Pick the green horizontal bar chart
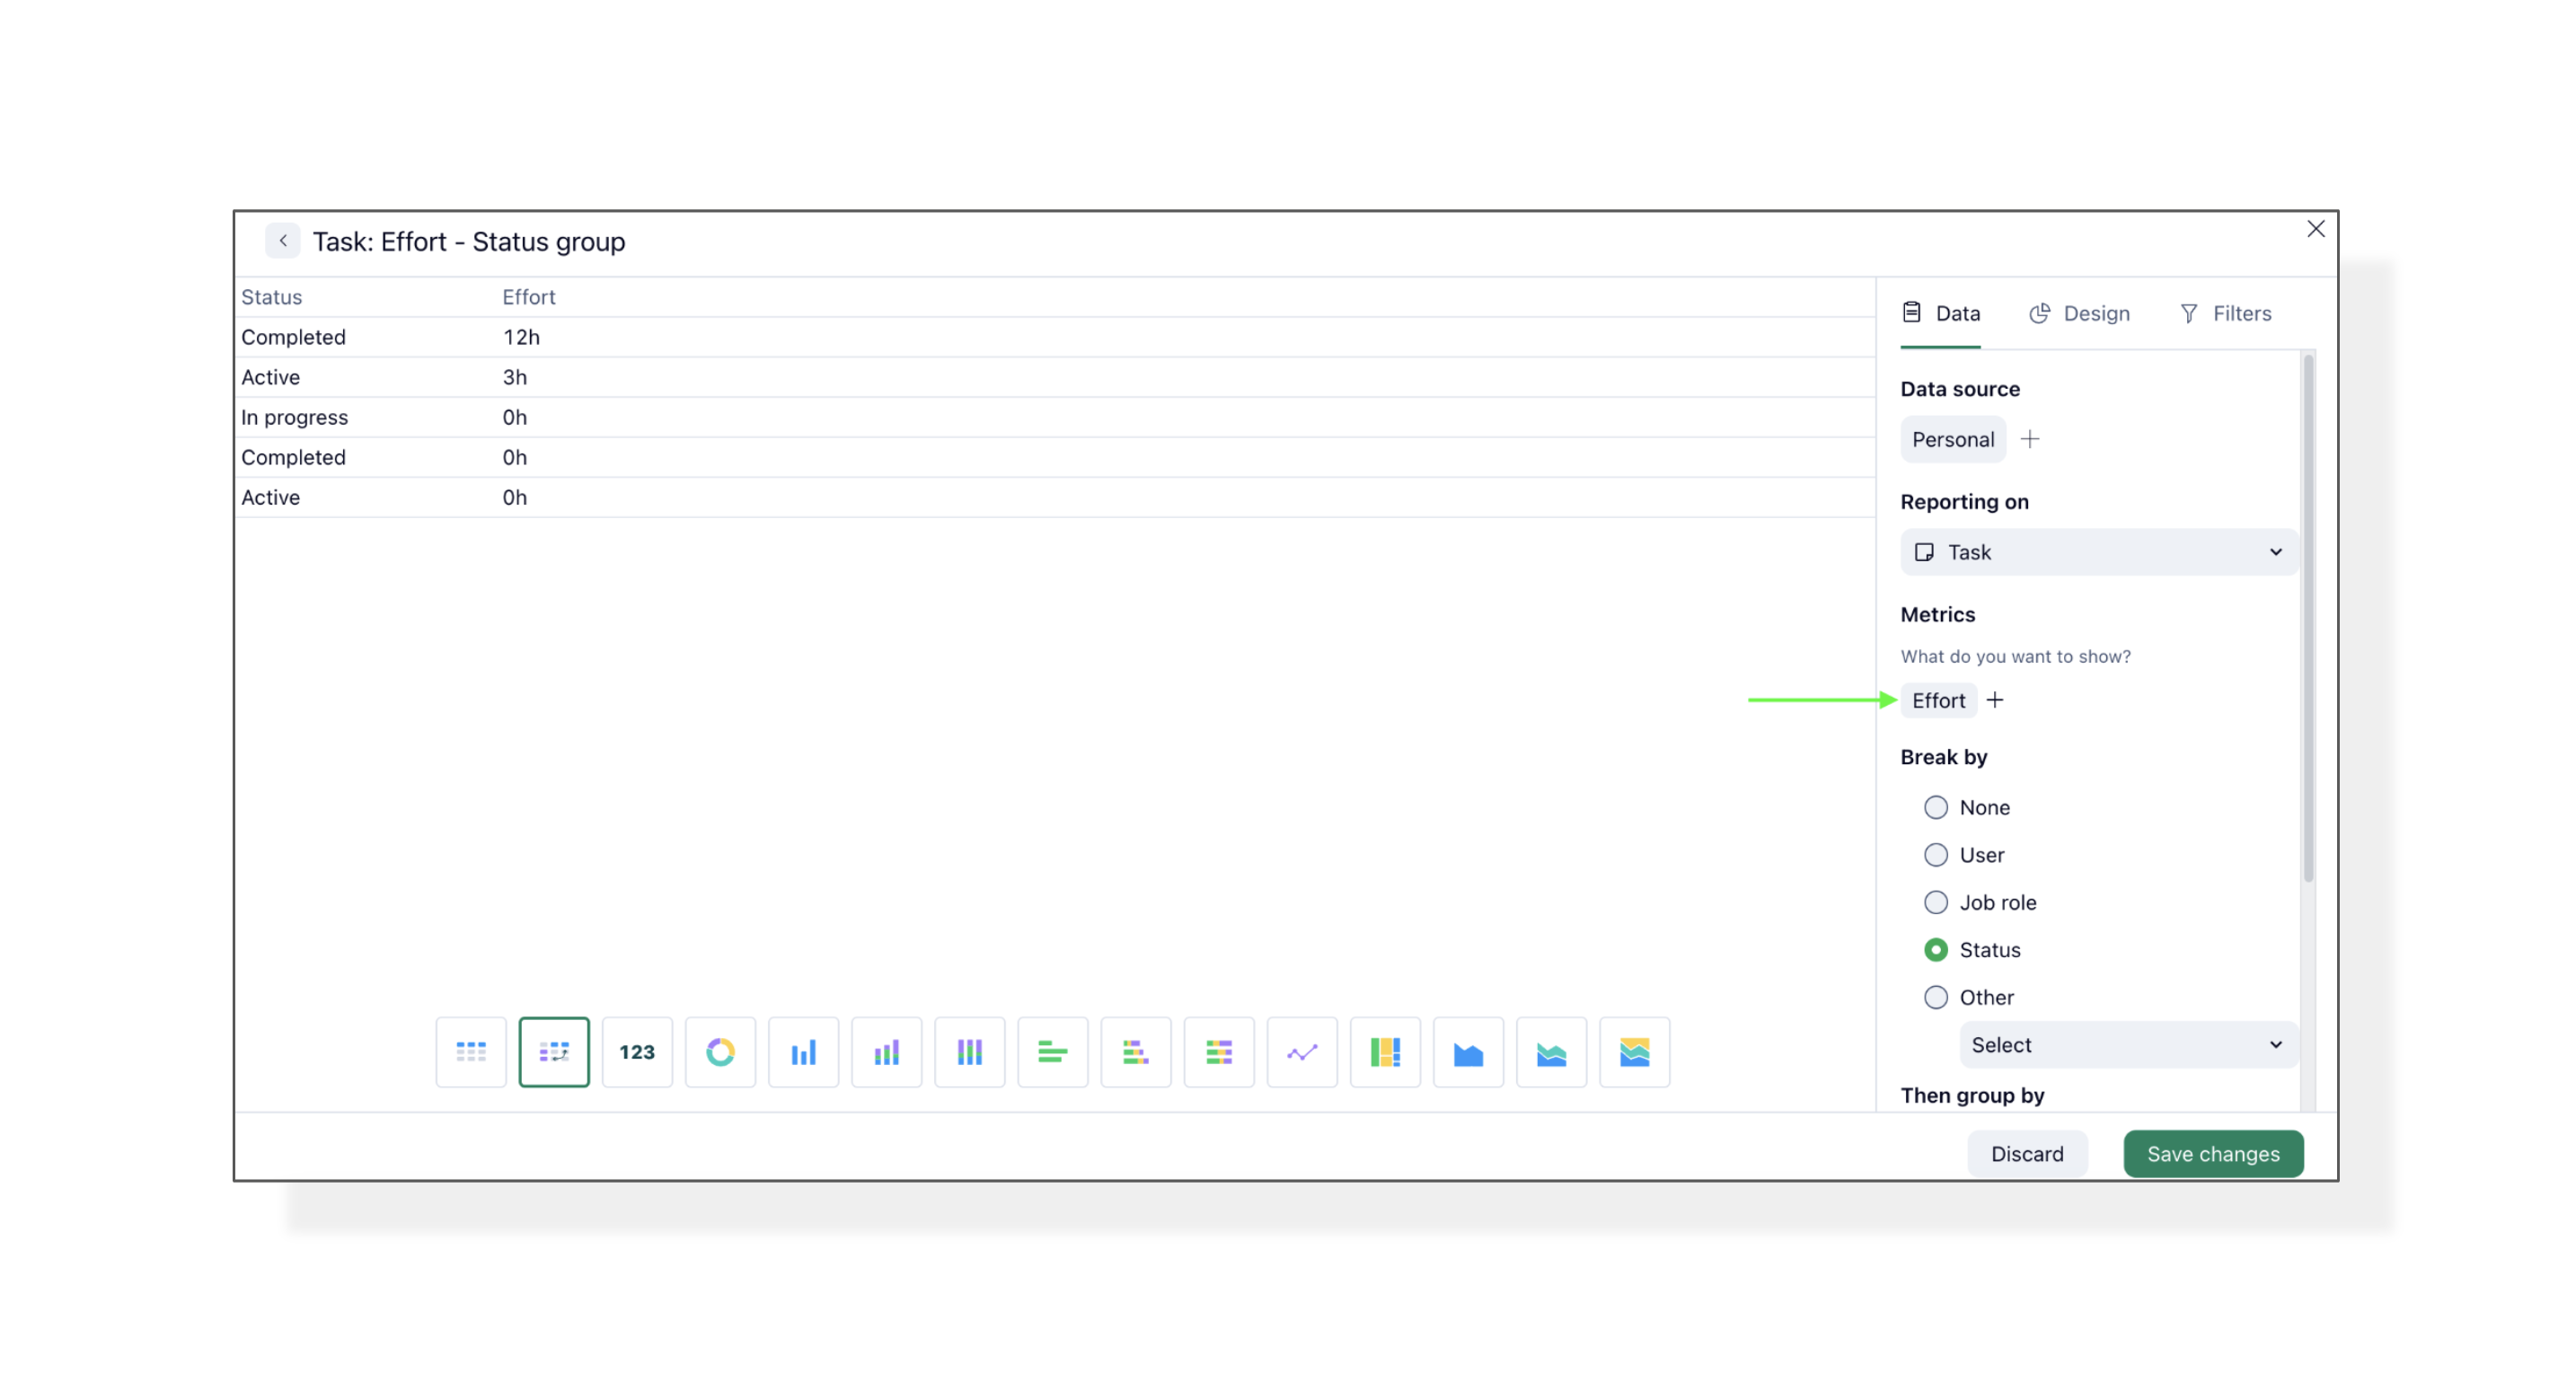The image size is (2576, 1390). (1052, 1051)
